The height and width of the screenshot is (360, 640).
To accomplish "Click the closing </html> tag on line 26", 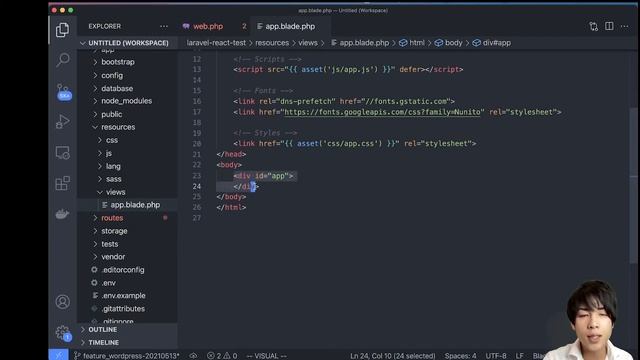I will coord(231,207).
